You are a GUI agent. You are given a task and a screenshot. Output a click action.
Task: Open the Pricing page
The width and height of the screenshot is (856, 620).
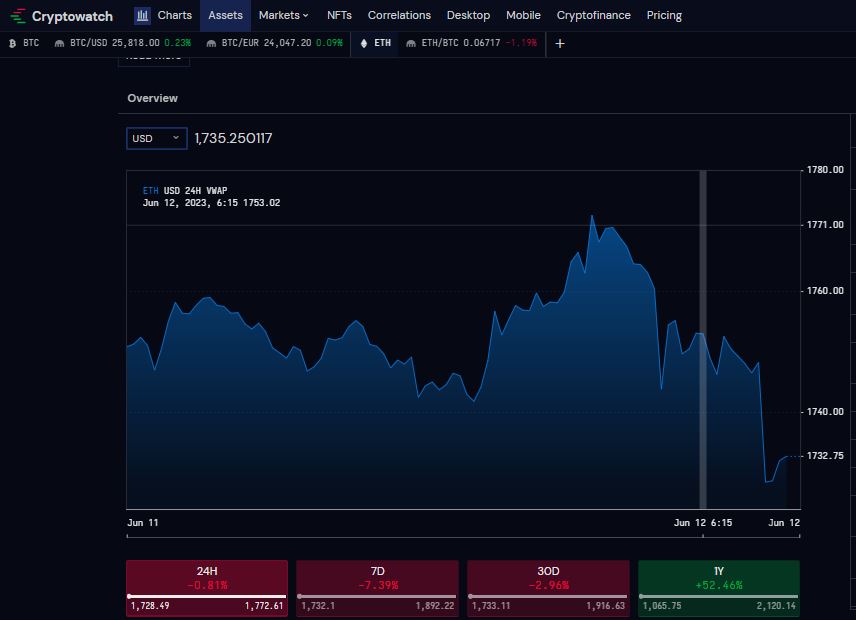[664, 15]
